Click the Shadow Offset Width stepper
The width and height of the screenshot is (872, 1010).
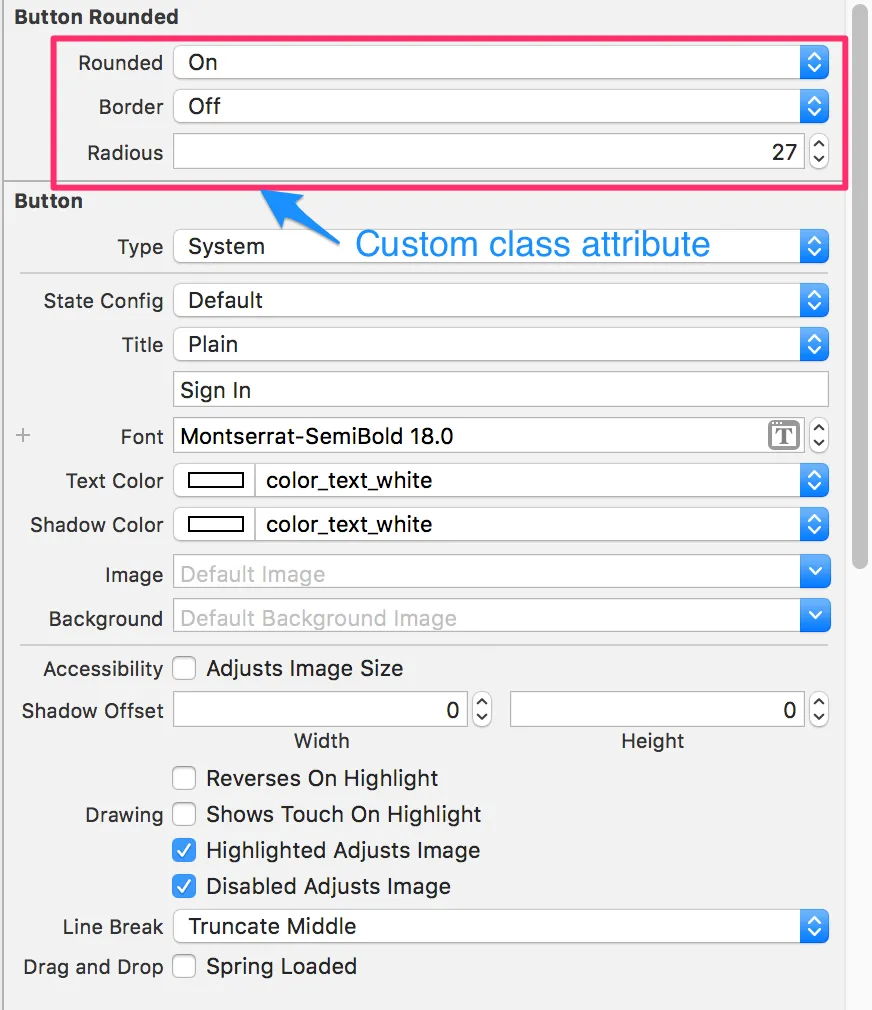click(482, 710)
